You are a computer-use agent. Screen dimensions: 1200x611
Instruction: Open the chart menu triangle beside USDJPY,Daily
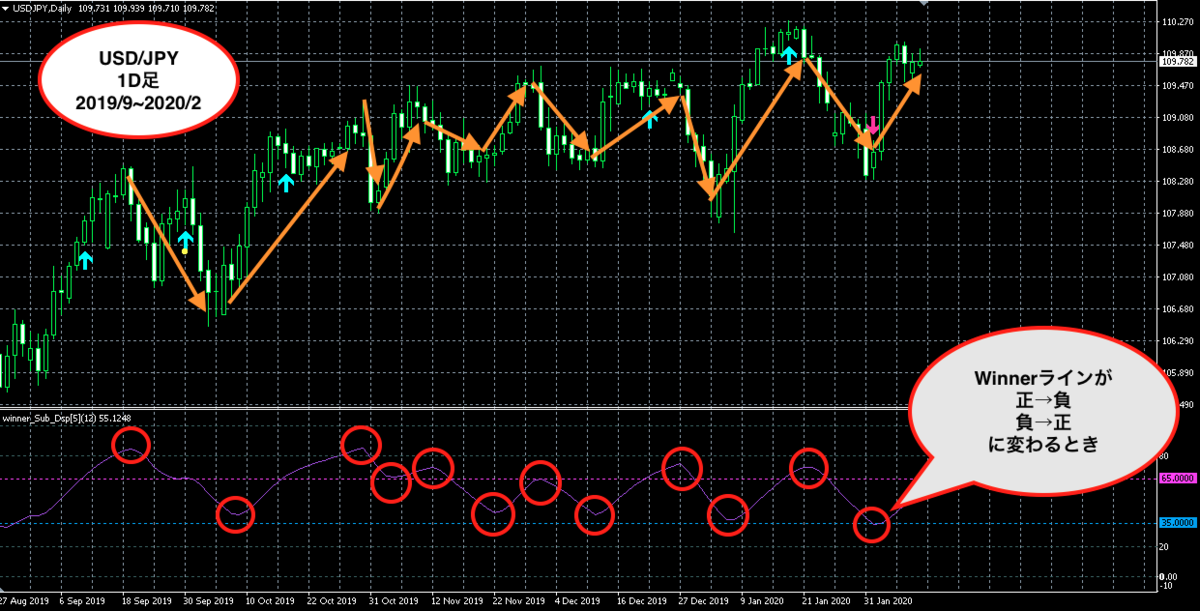point(5,7)
